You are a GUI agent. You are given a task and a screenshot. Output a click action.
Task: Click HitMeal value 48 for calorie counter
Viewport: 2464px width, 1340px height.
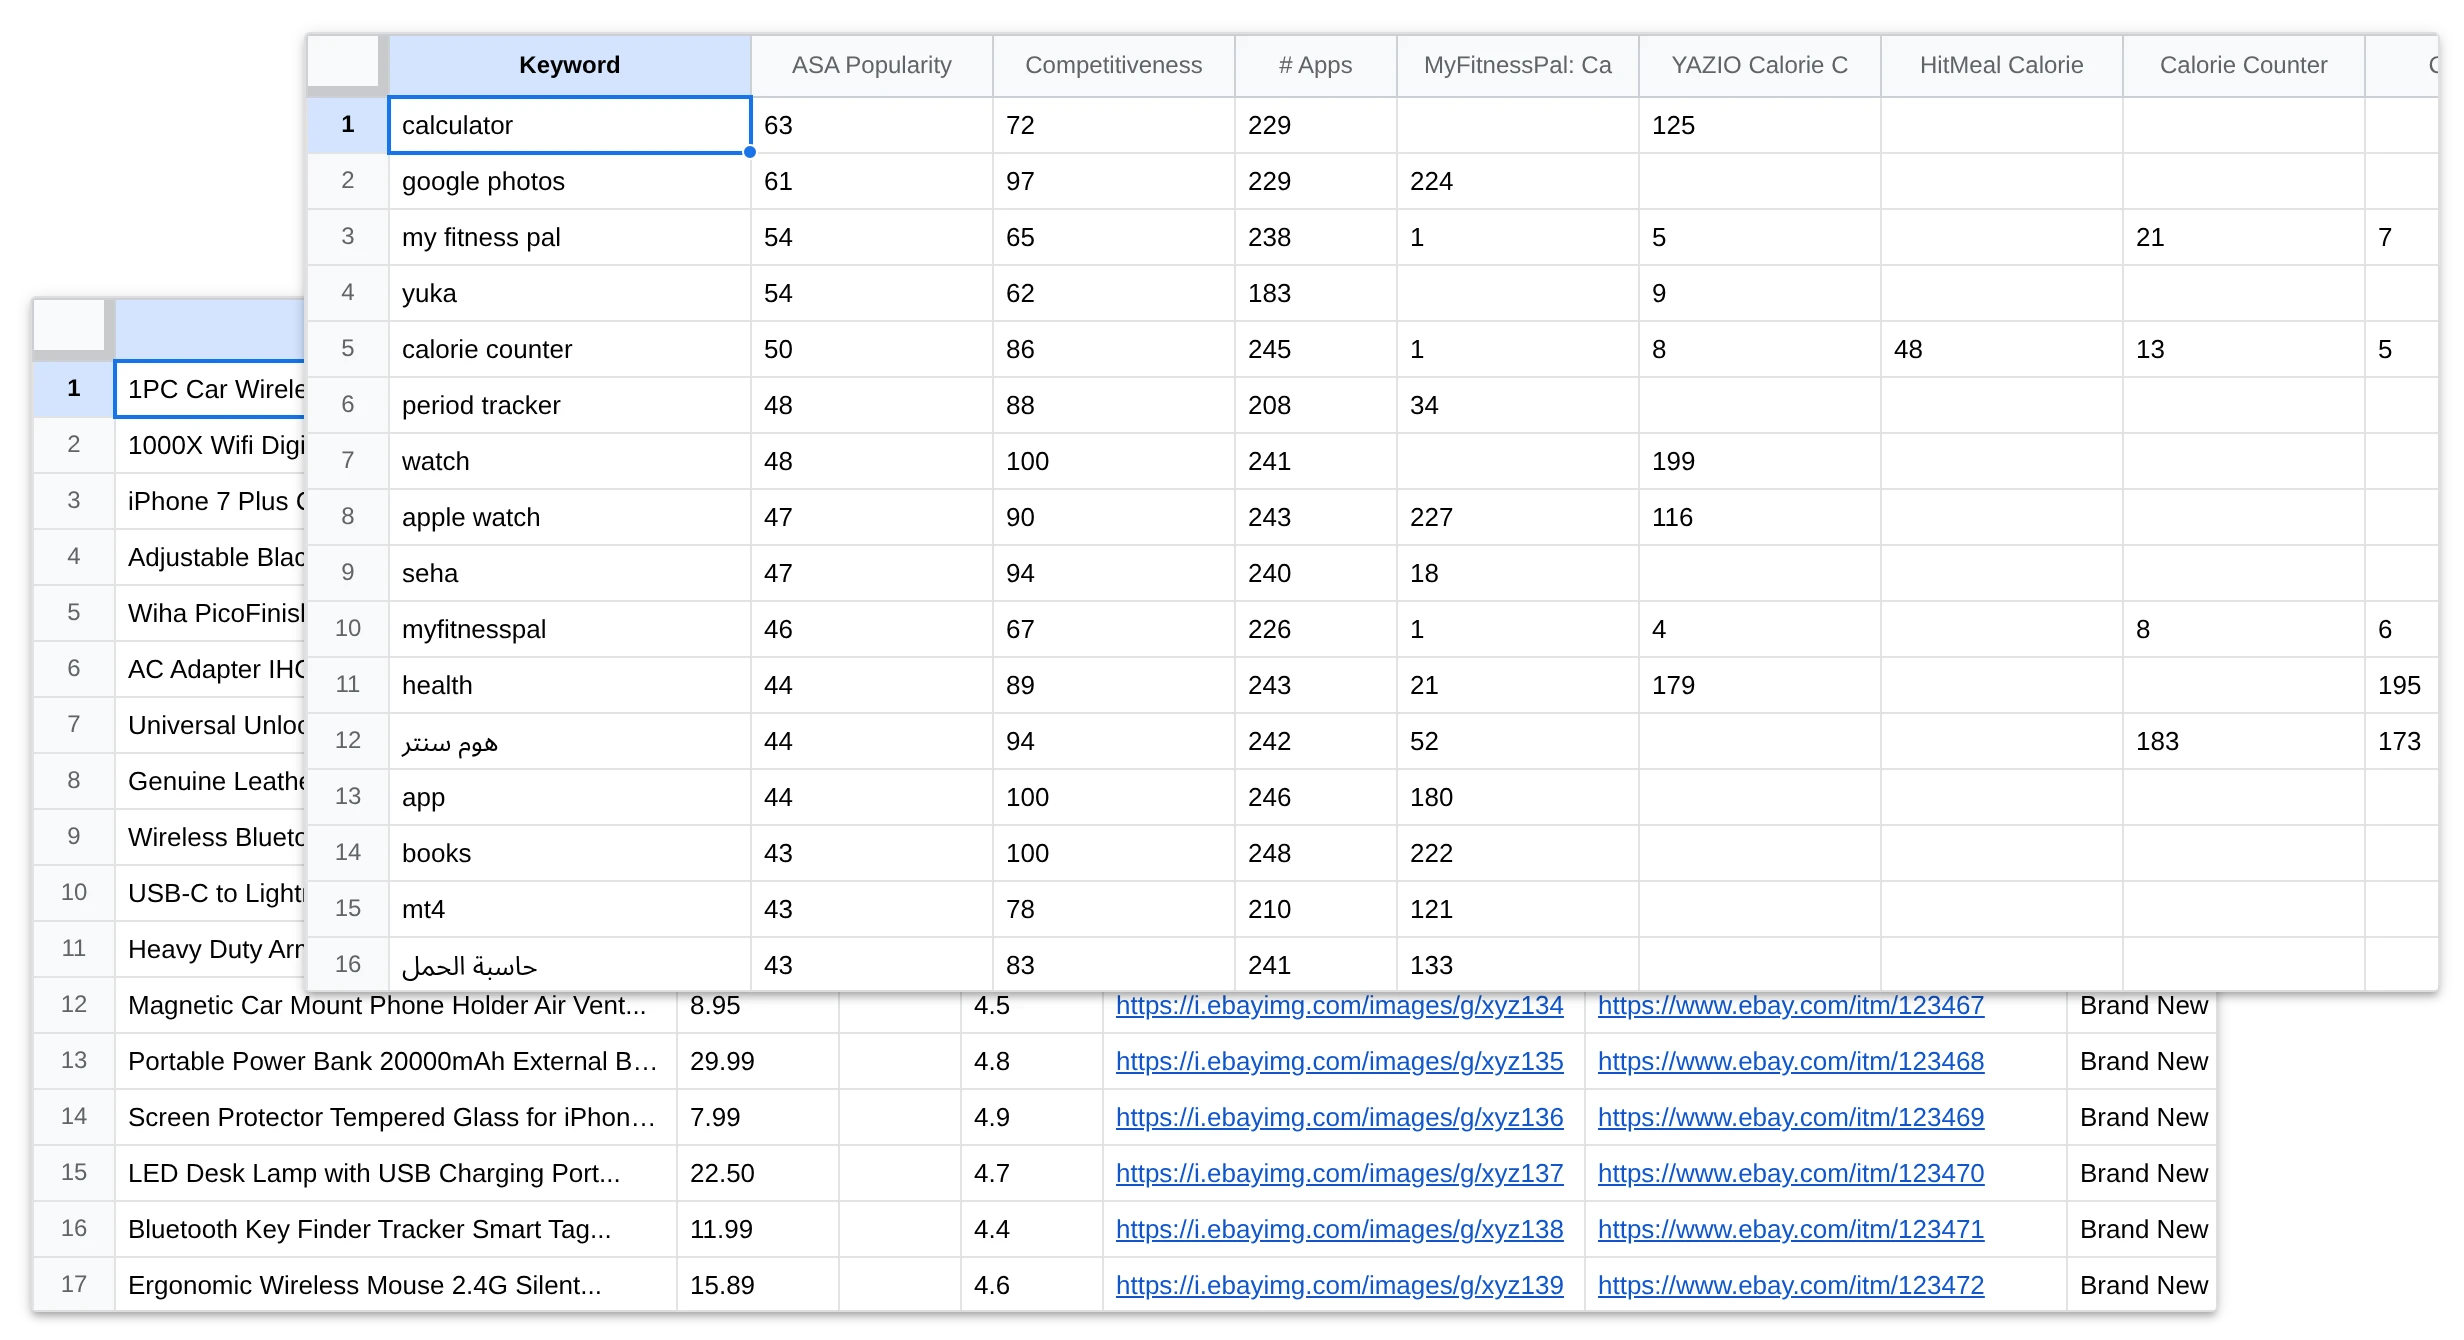coord(2002,349)
